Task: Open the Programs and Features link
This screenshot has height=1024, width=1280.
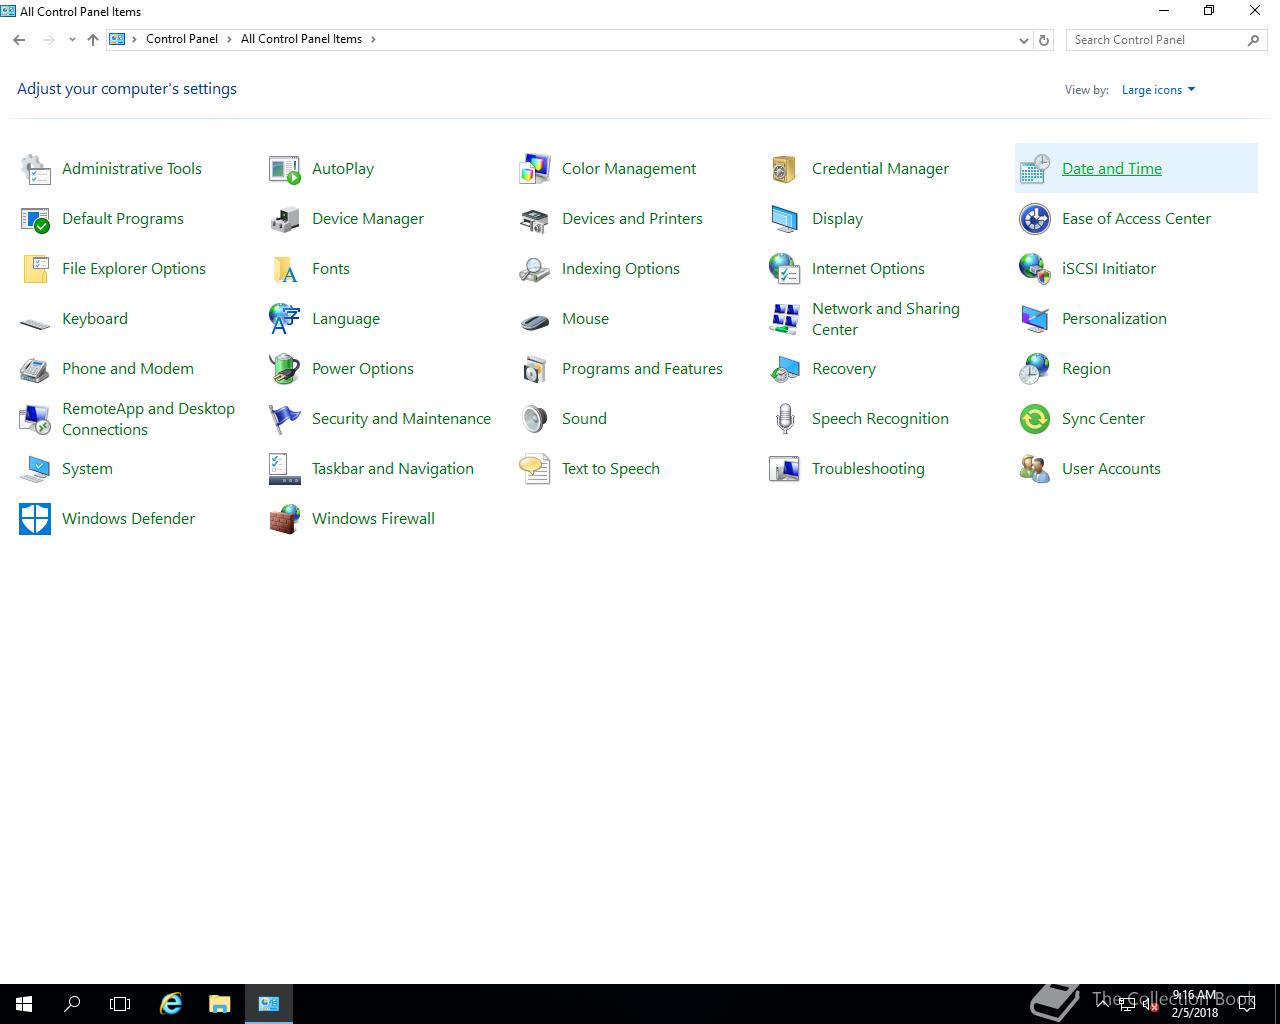Action: (642, 369)
